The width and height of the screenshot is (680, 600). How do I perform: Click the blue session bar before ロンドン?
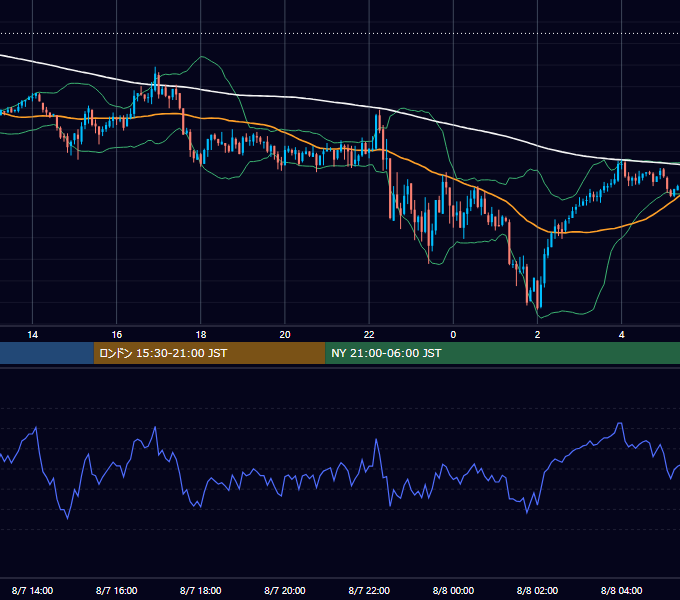tap(47, 353)
